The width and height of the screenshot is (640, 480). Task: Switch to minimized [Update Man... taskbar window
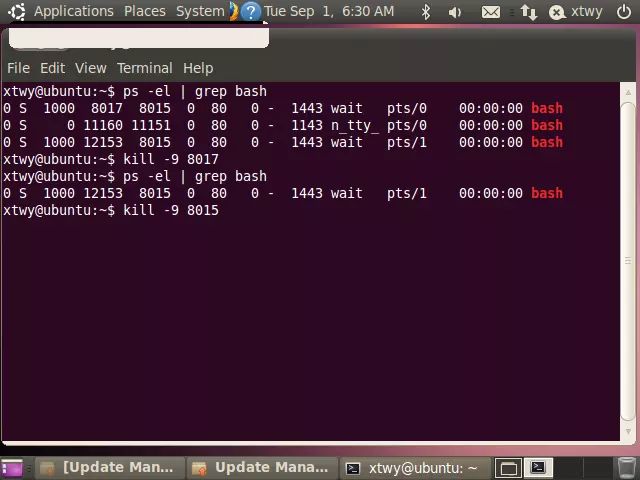109,467
